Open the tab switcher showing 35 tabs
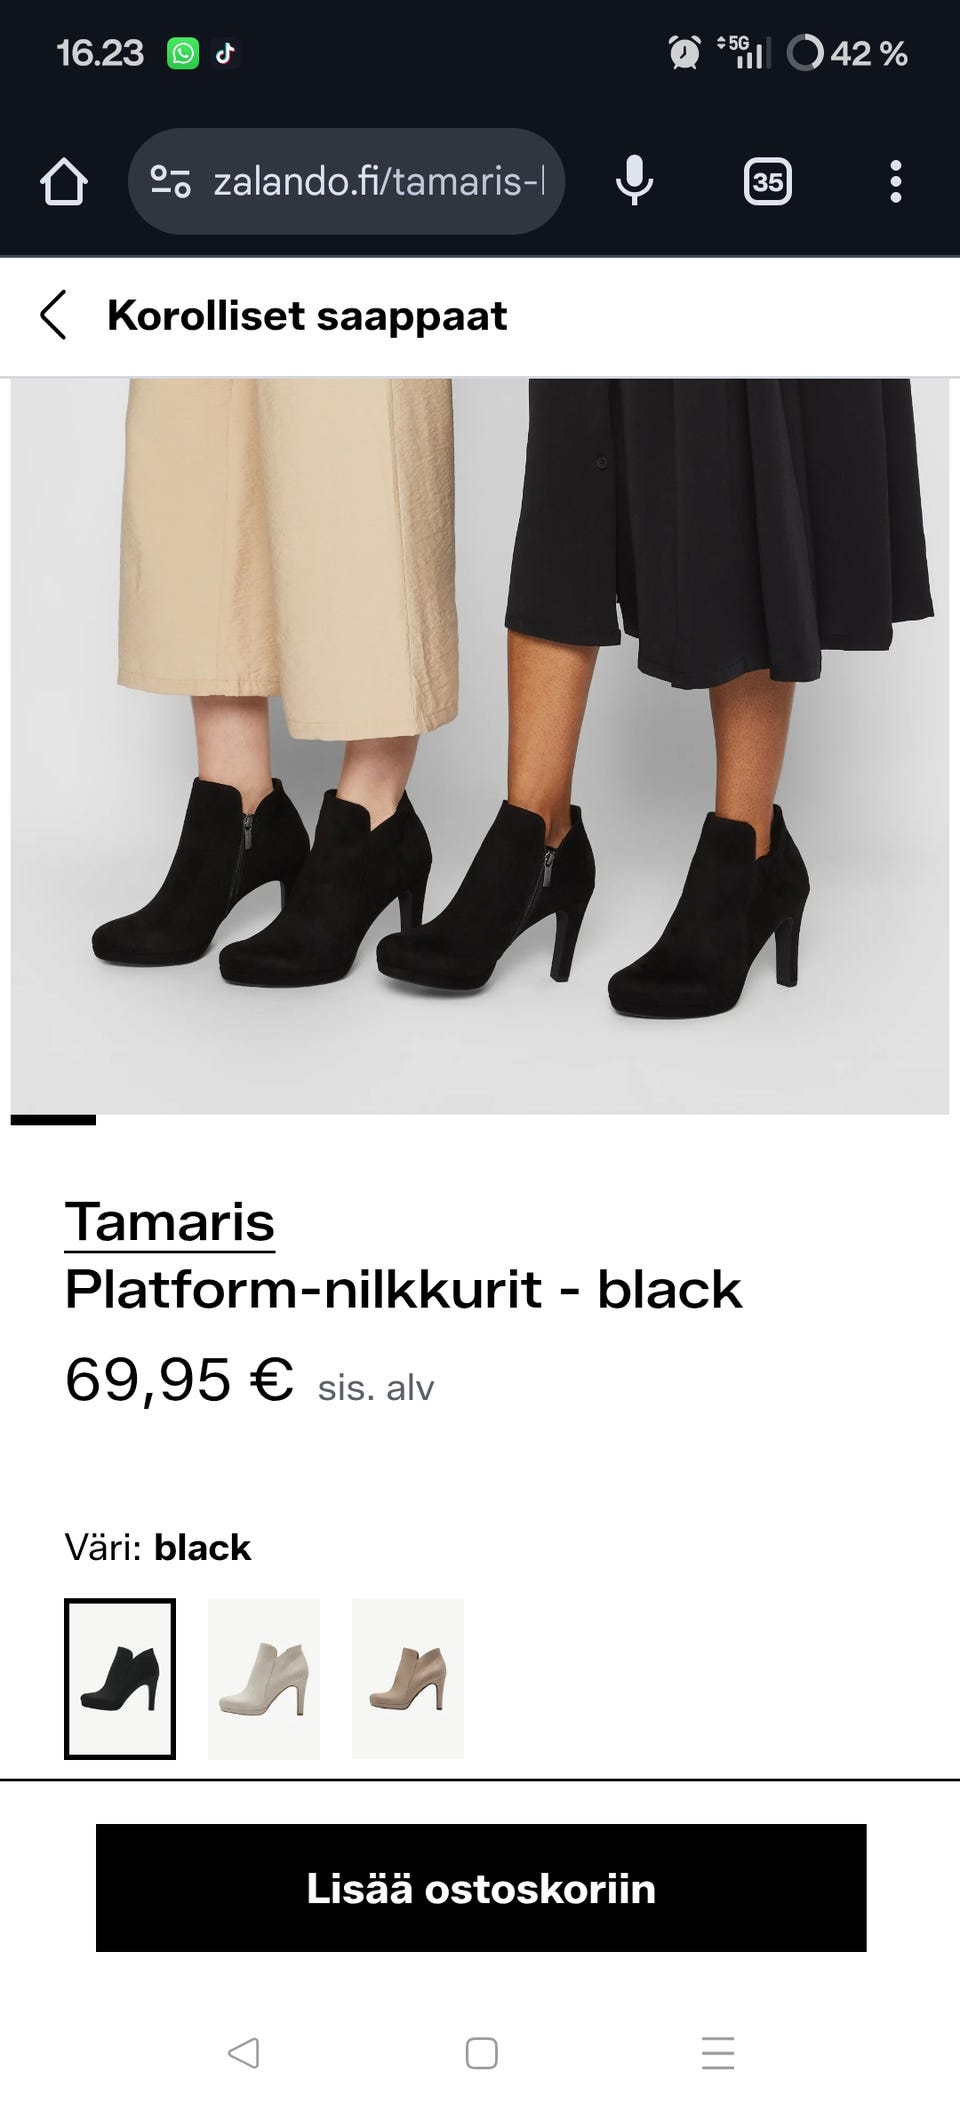Viewport: 960px width, 2112px height. 767,182
